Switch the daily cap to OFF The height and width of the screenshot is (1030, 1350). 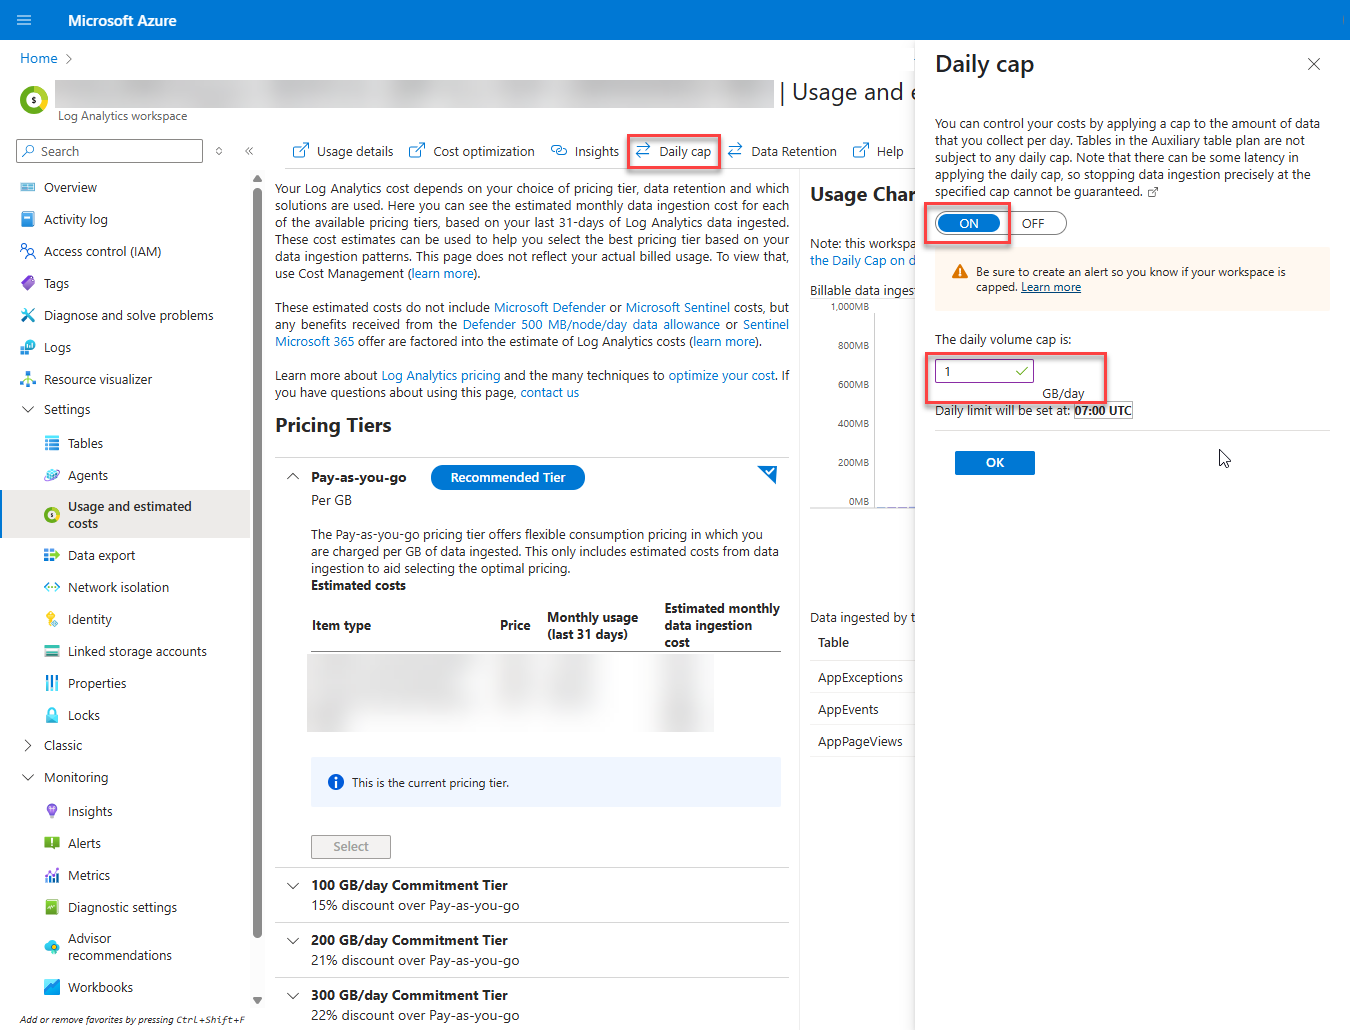tap(1035, 223)
